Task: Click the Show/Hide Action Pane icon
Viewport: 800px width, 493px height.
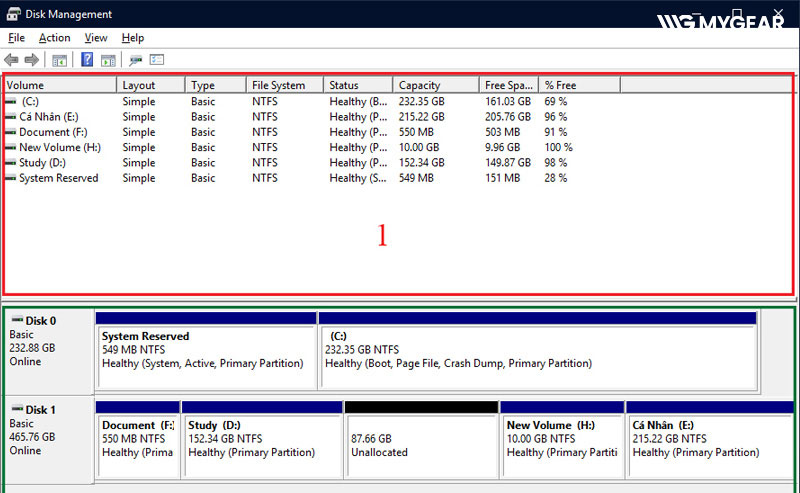Action: click(108, 60)
